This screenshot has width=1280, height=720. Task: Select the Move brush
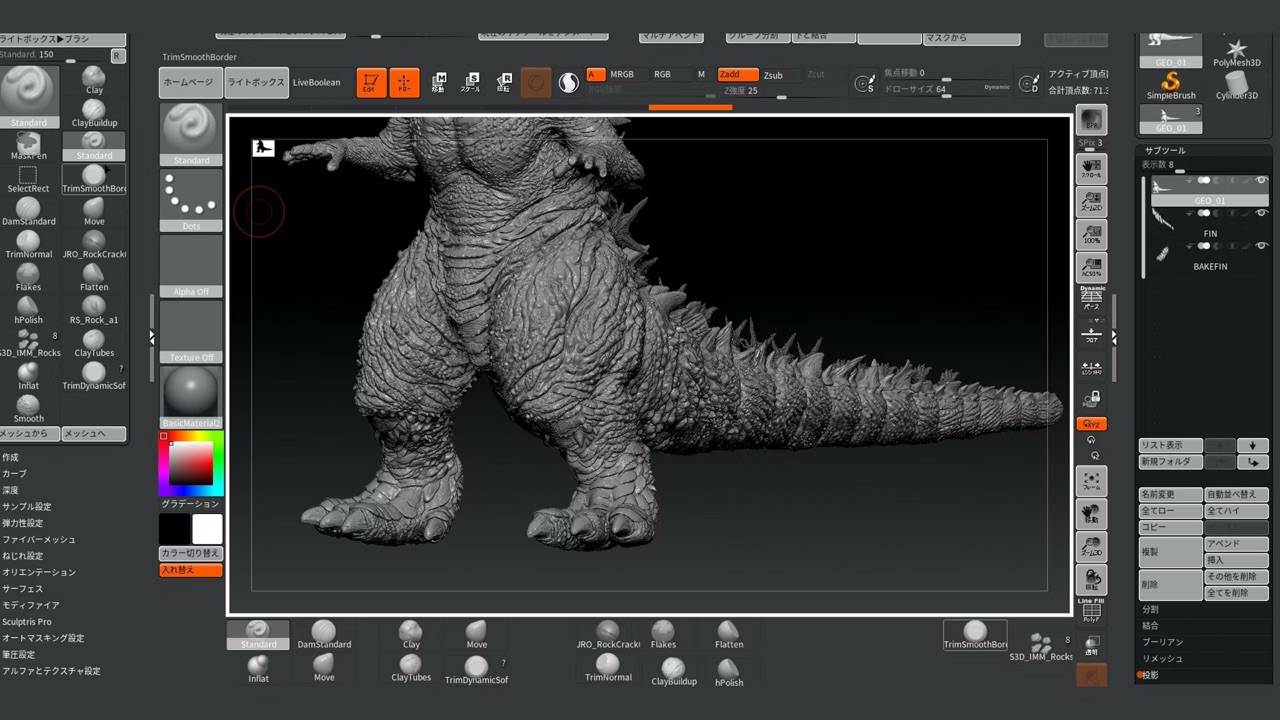click(x=93, y=205)
